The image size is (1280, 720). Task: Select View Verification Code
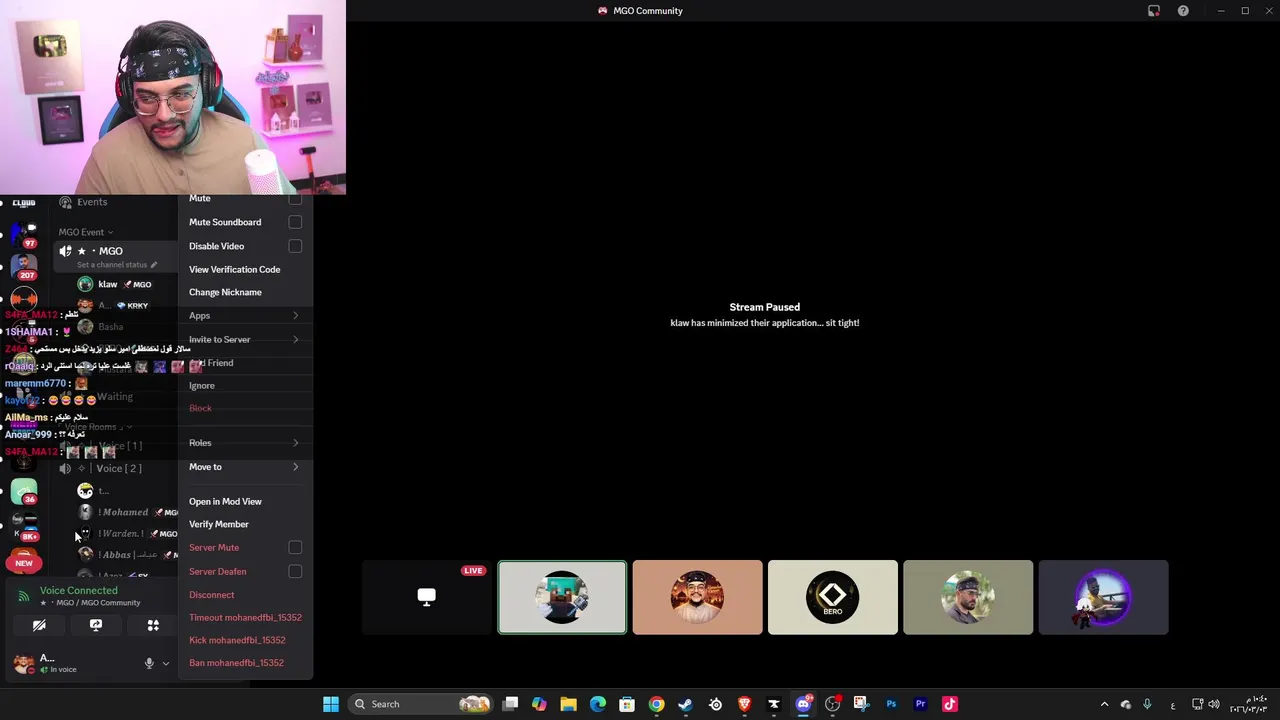[x=234, y=269]
